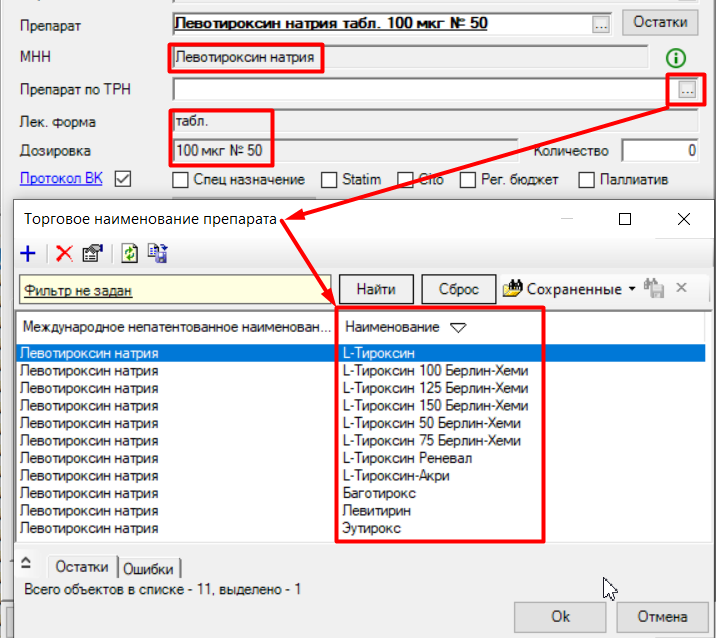This screenshot has height=638, width=716.
Task: Enable the Паллиатив checkbox
Action: click(x=586, y=180)
